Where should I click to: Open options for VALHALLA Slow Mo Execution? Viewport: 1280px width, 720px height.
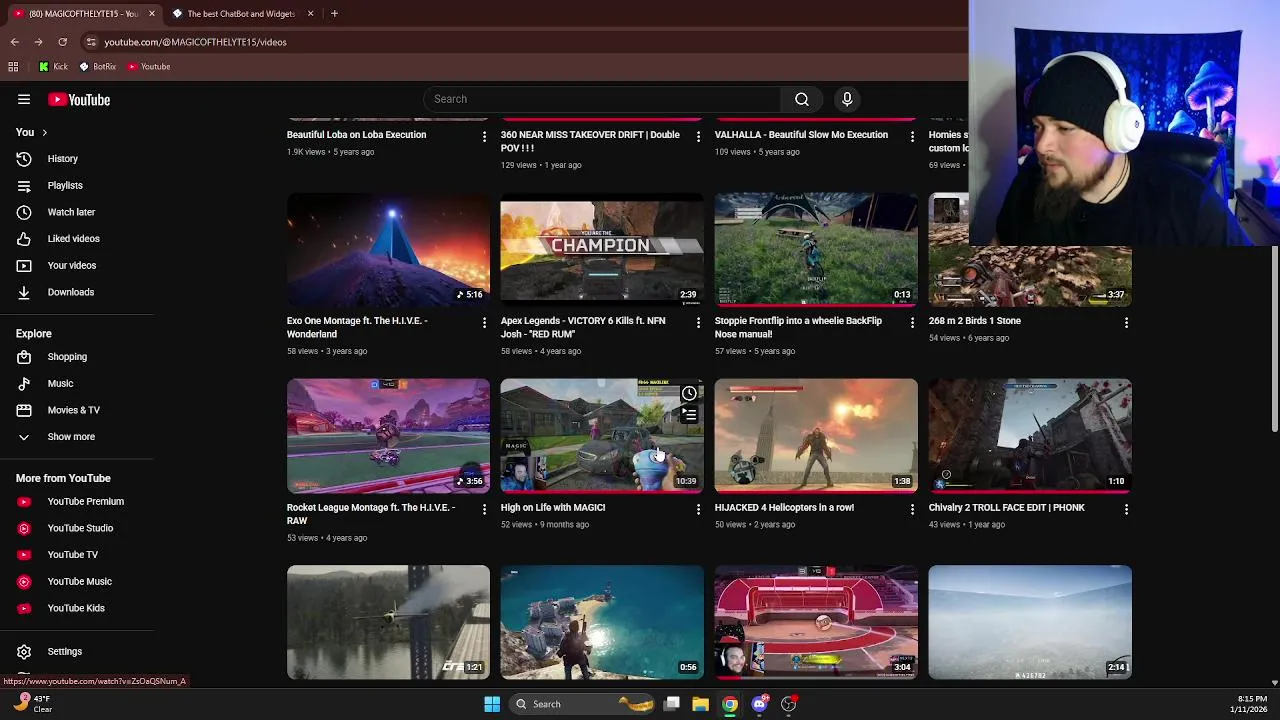tap(912, 136)
